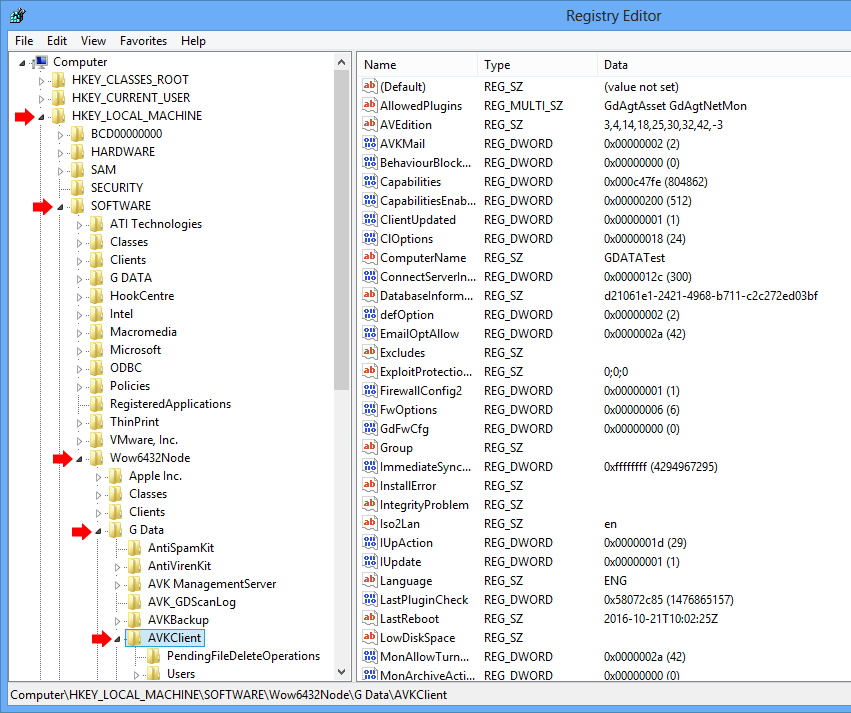Click tree scrollbar up arrow
Image resolution: width=851 pixels, height=713 pixels.
point(341,62)
